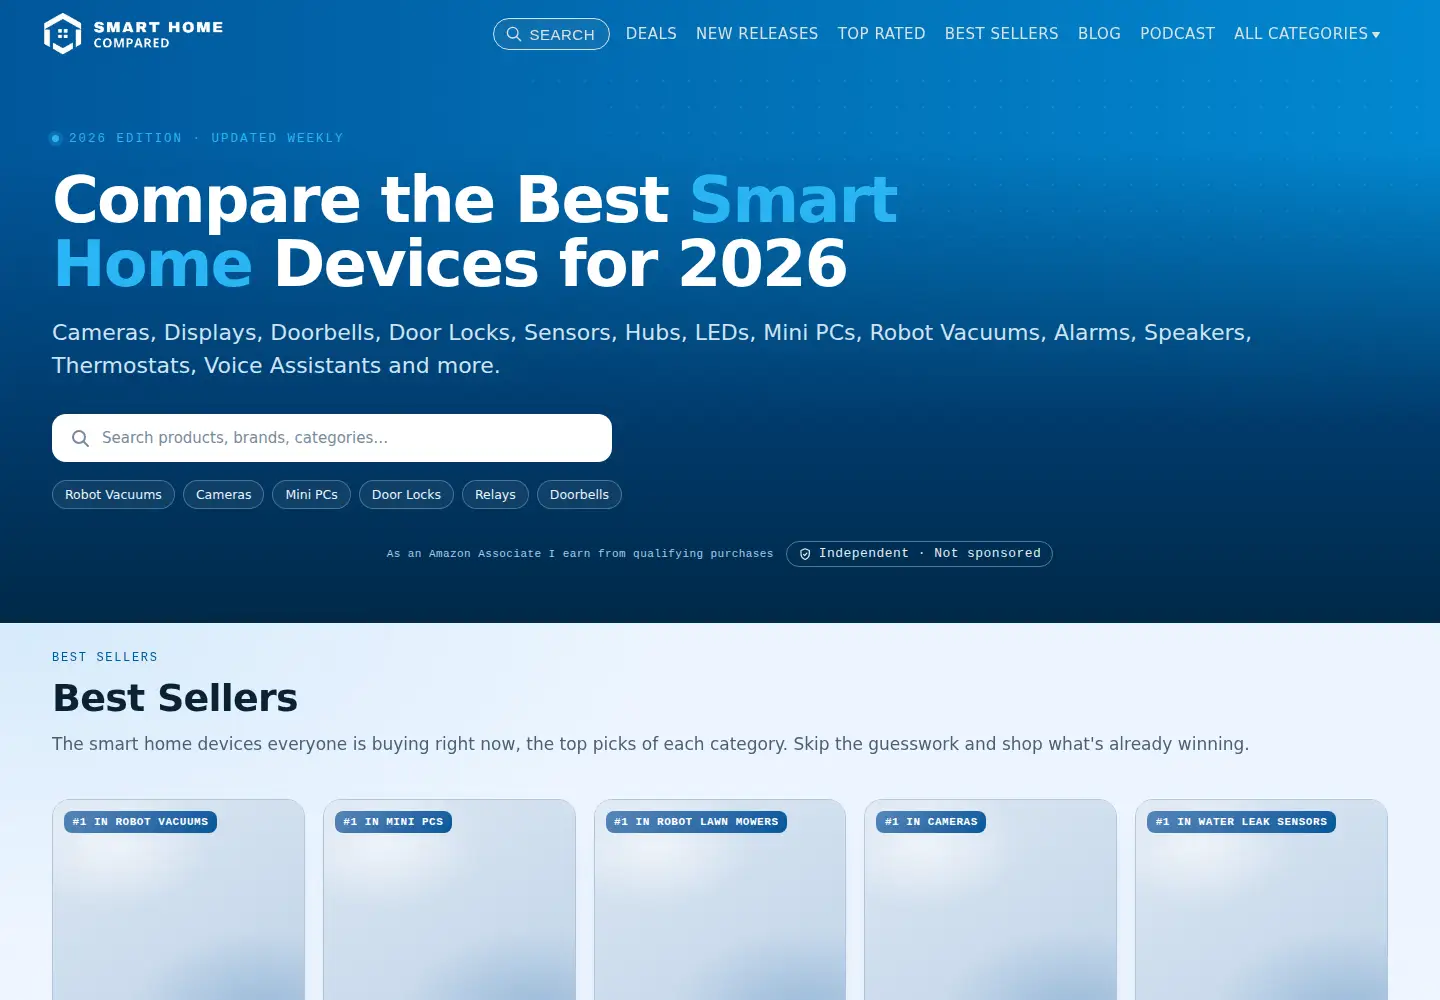Focus the Search products, brands, categories field
The height and width of the screenshot is (1000, 1440).
[332, 438]
